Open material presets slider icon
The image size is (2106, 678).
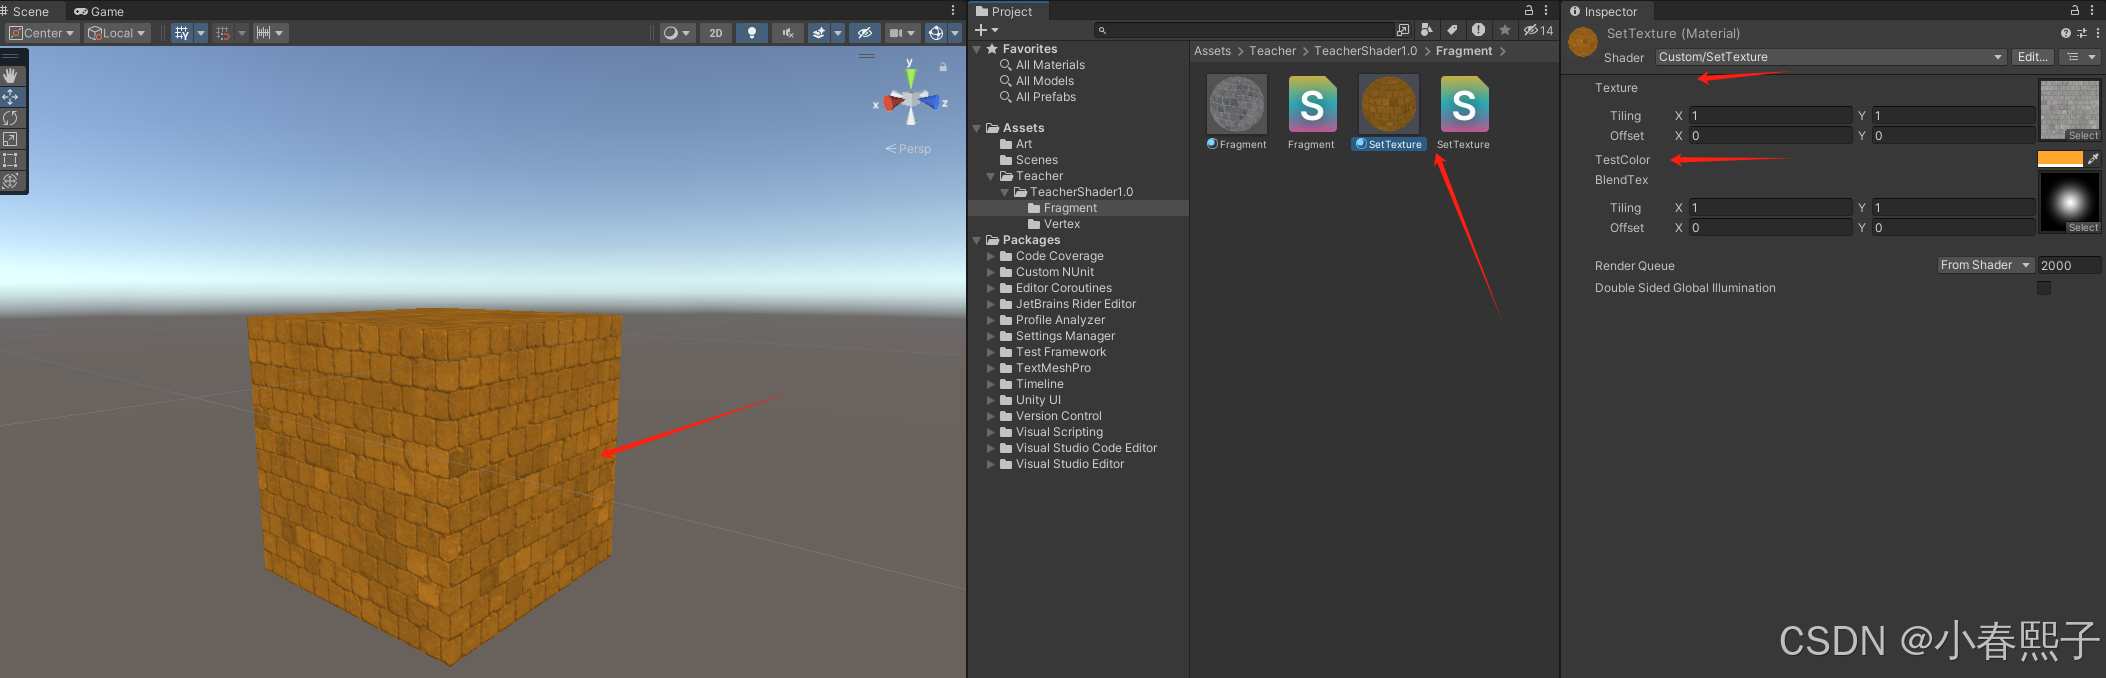click(2081, 33)
